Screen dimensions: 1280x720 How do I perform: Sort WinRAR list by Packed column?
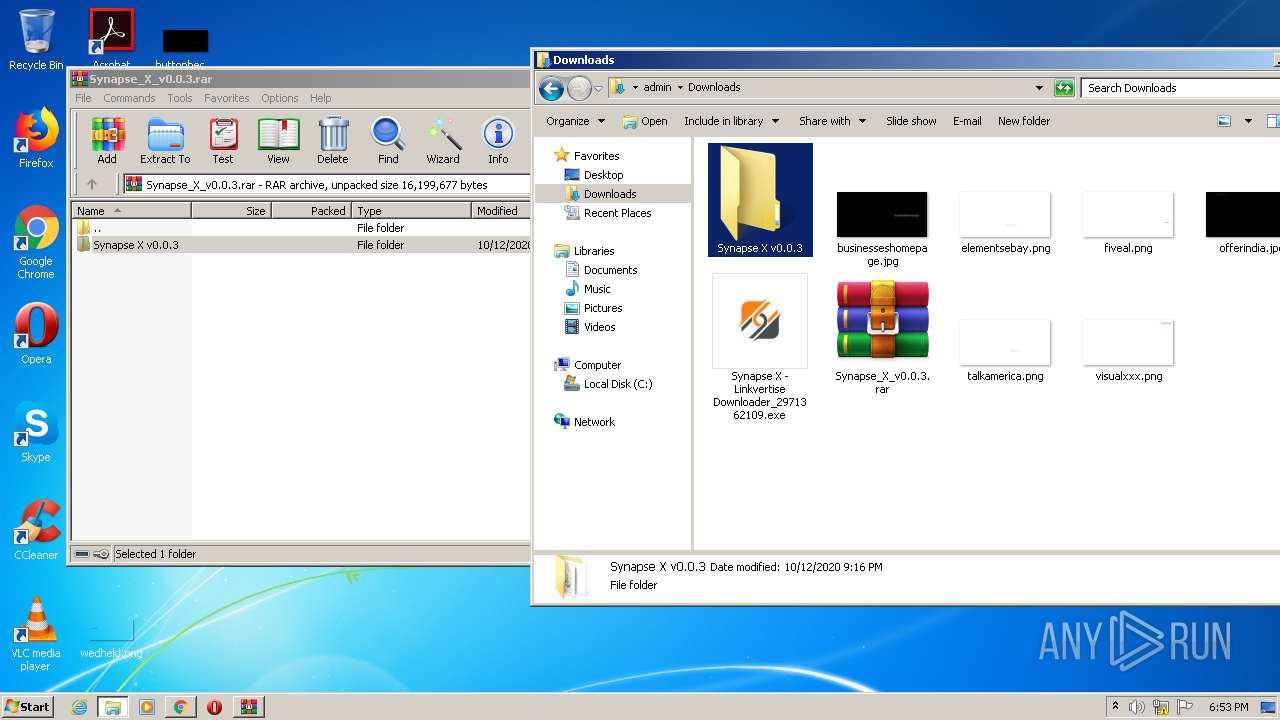[x=311, y=211]
